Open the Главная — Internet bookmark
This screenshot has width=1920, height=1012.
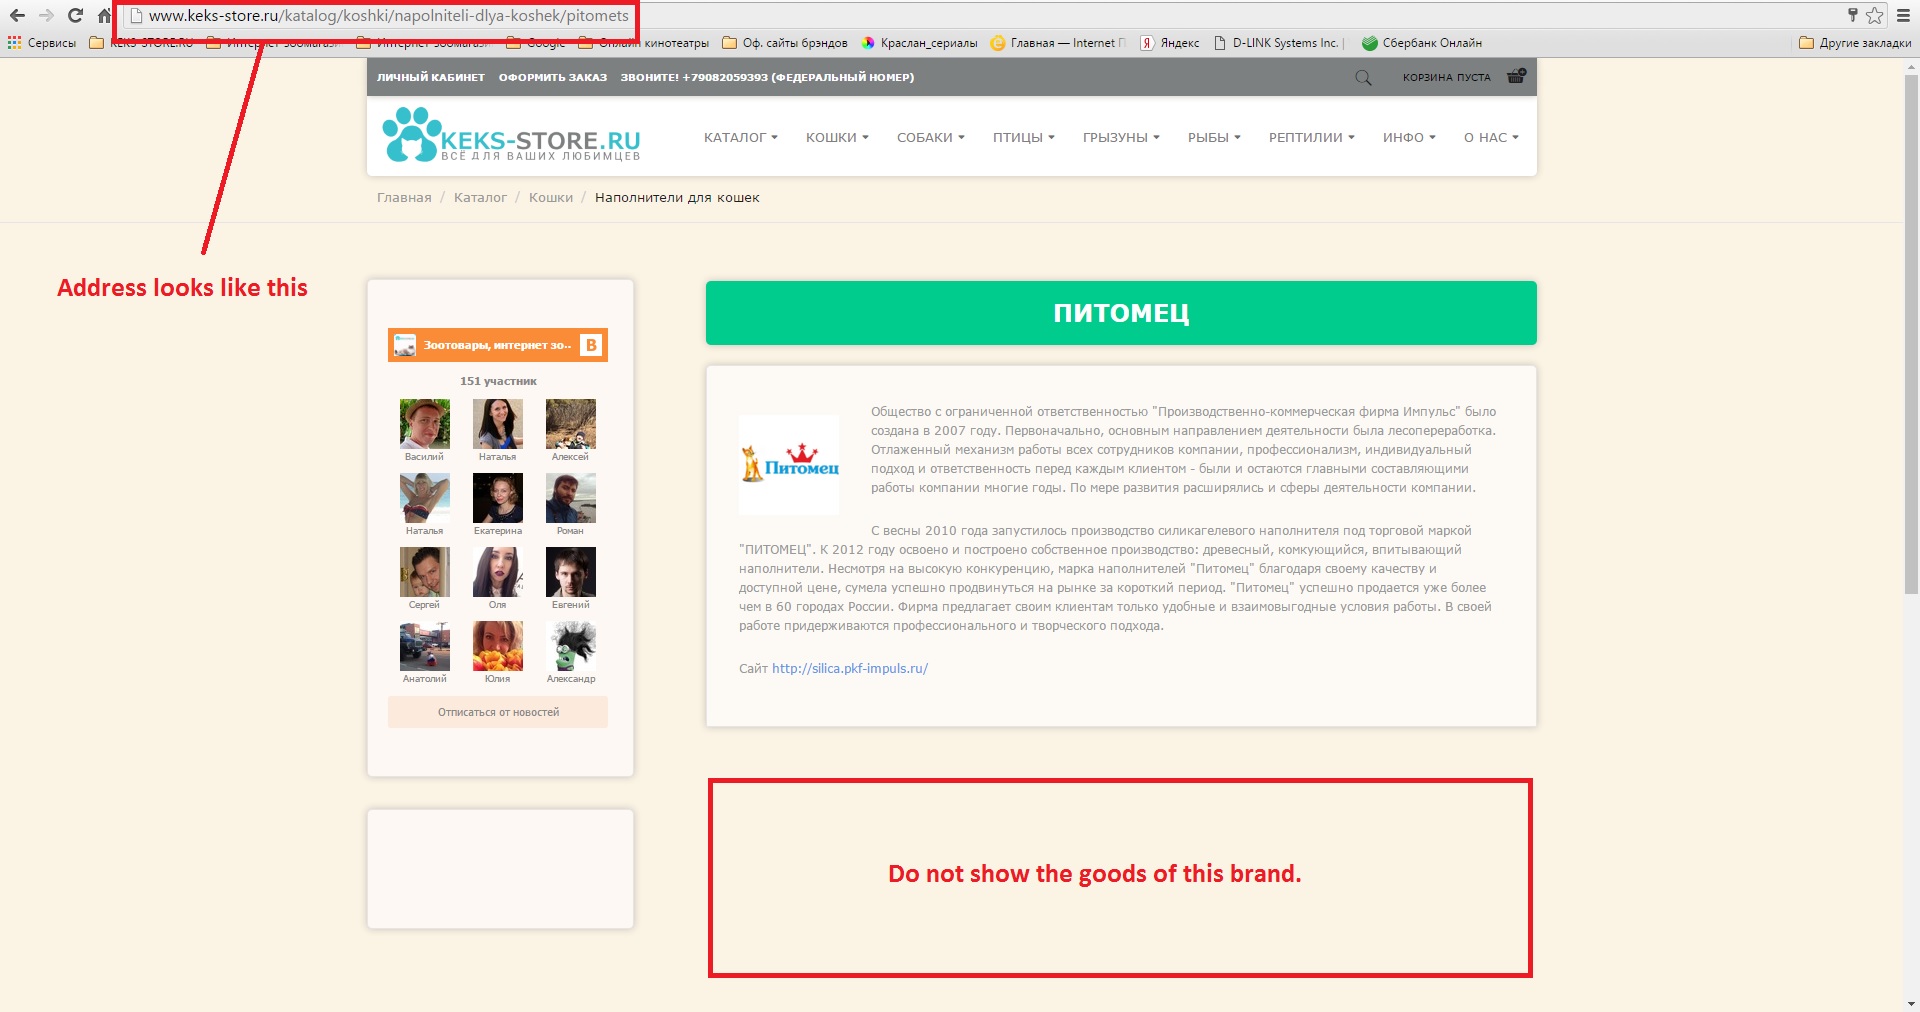(1058, 43)
